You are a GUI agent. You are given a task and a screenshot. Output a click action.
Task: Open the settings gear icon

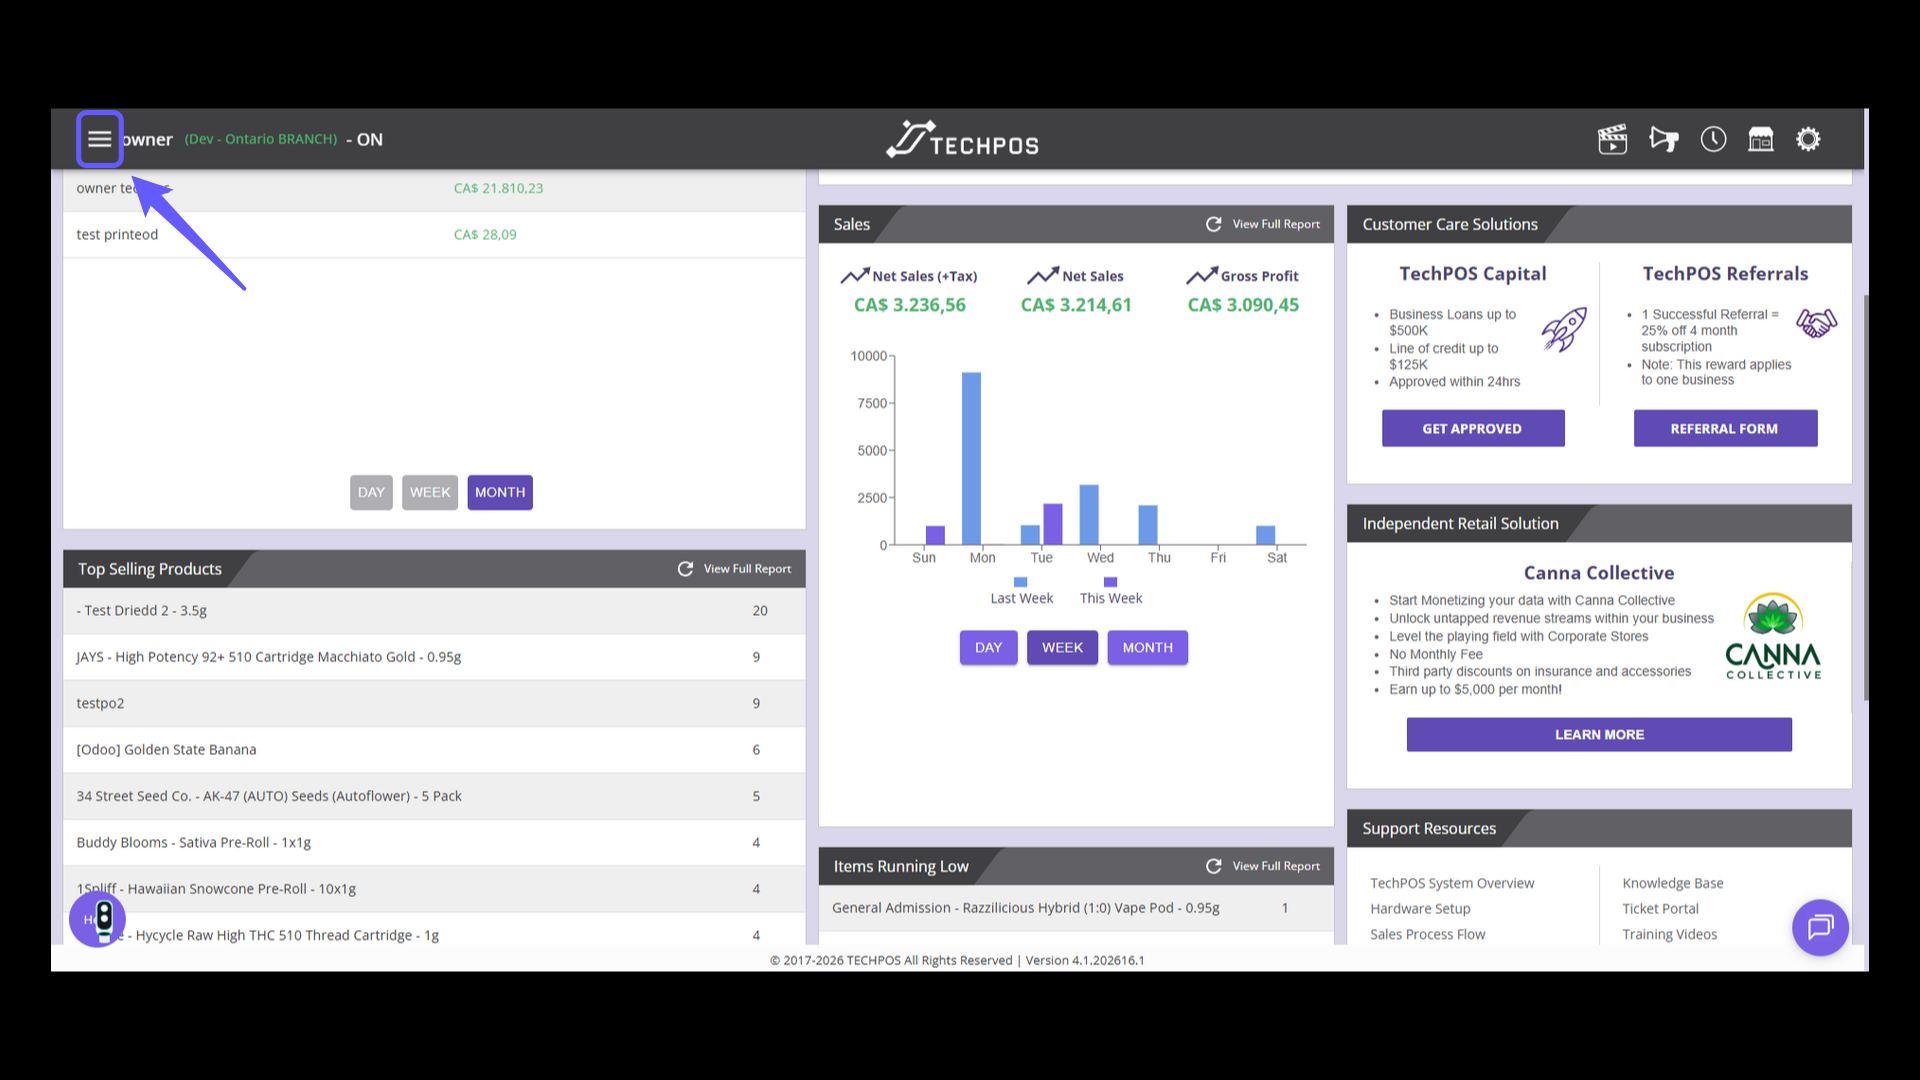pyautogui.click(x=1808, y=139)
